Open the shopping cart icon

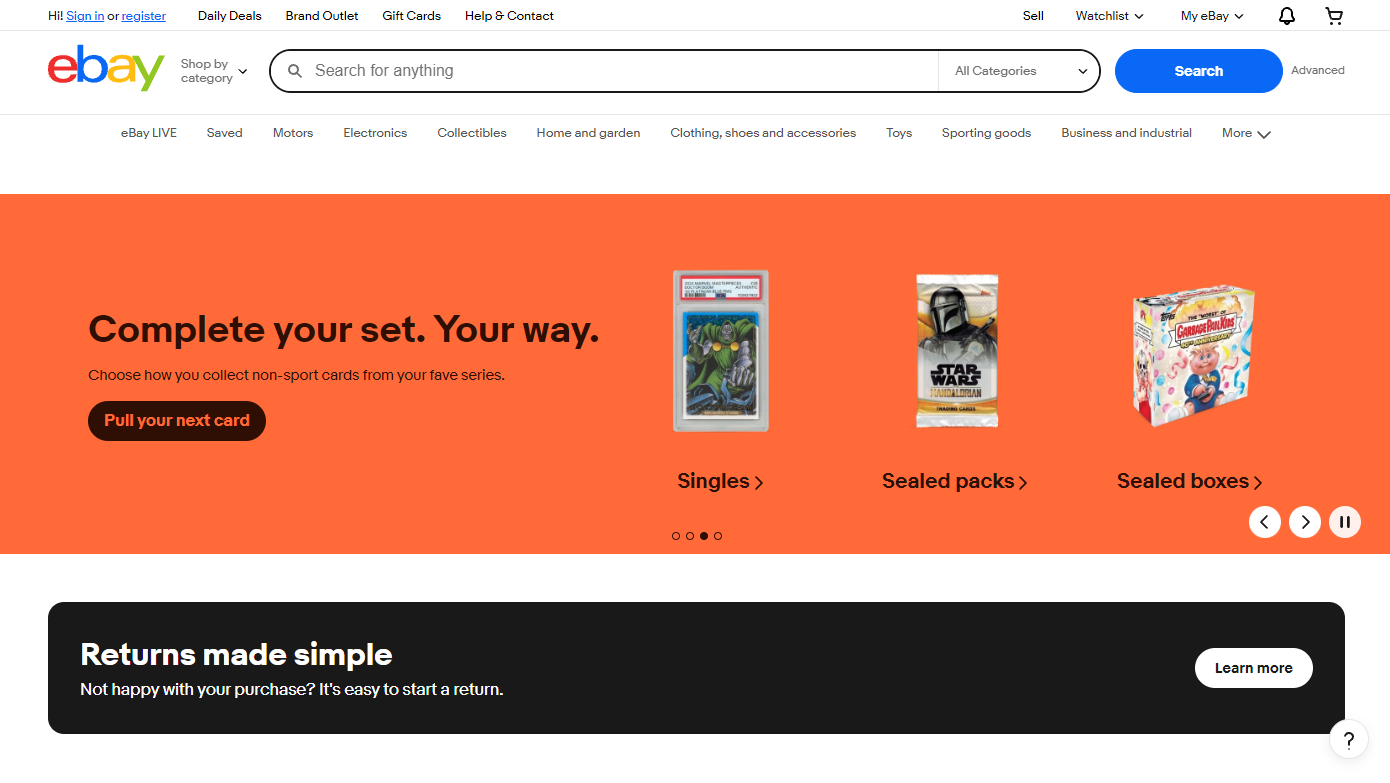tap(1334, 16)
